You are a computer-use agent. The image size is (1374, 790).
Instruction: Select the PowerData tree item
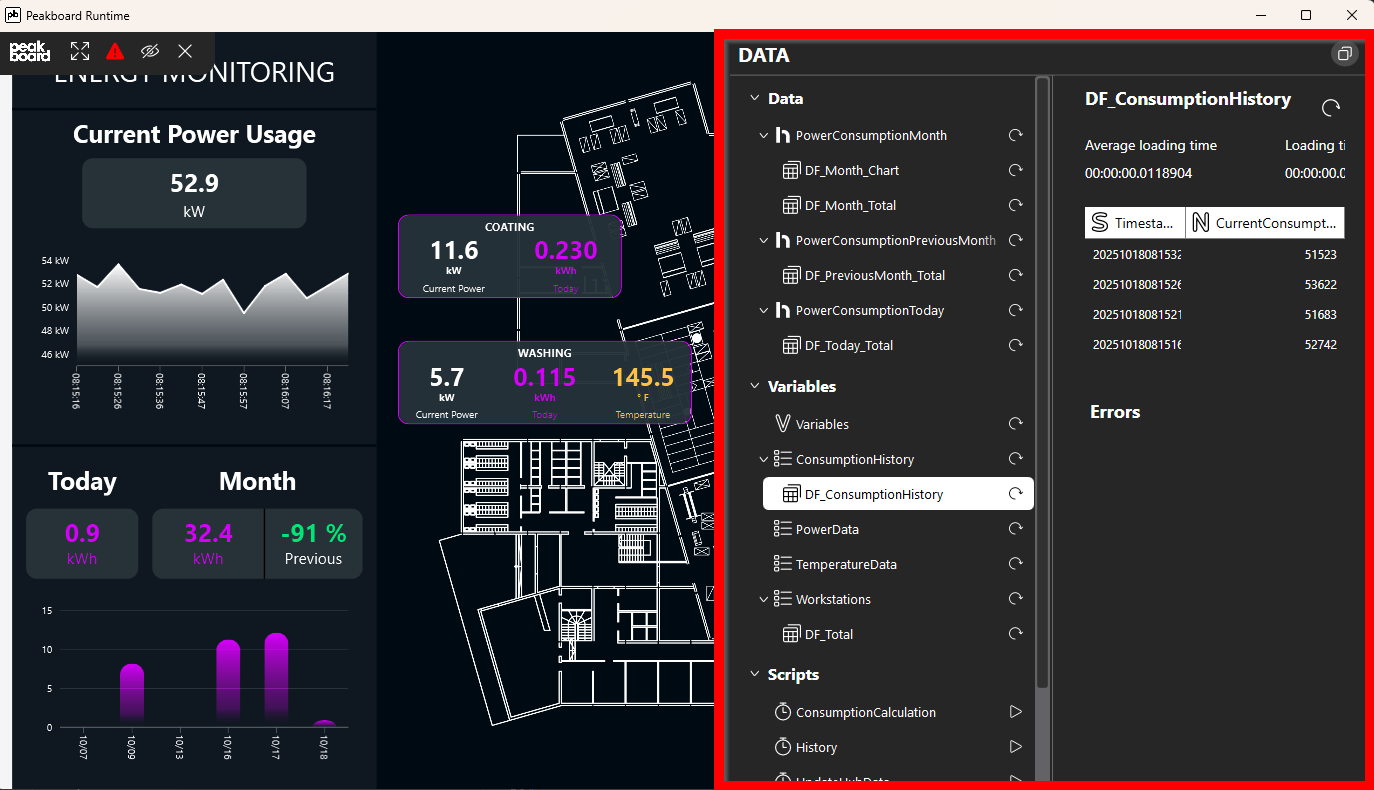coord(827,529)
